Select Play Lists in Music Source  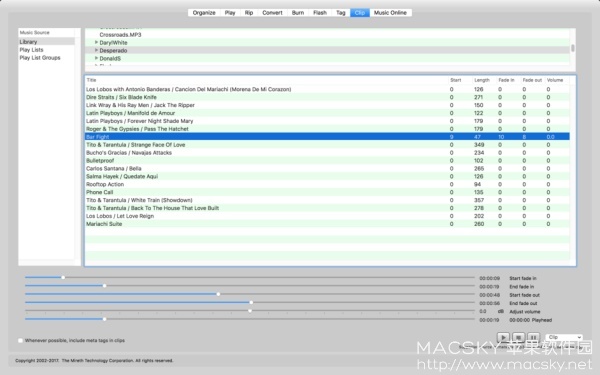31,50
